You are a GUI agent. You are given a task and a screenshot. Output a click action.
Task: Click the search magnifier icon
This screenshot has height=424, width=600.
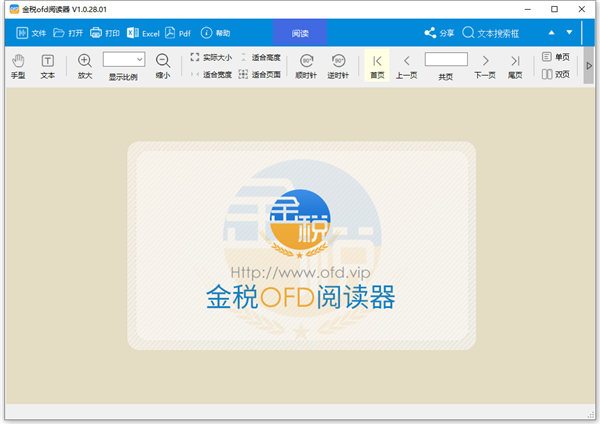[x=468, y=33]
